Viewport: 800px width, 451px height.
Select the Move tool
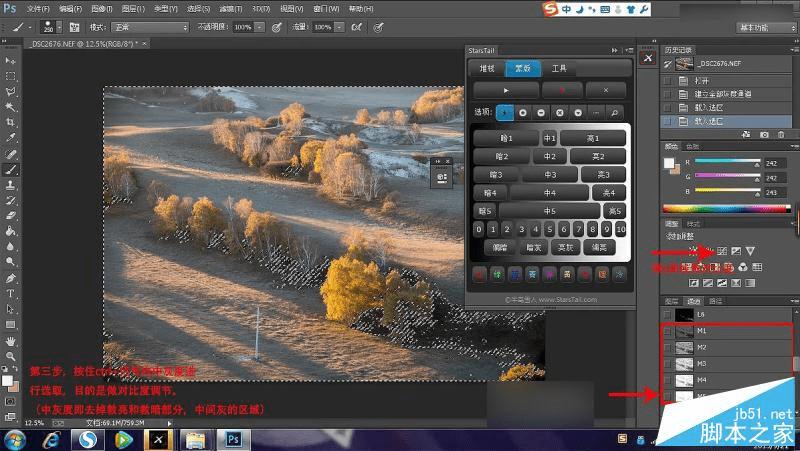(x=10, y=60)
